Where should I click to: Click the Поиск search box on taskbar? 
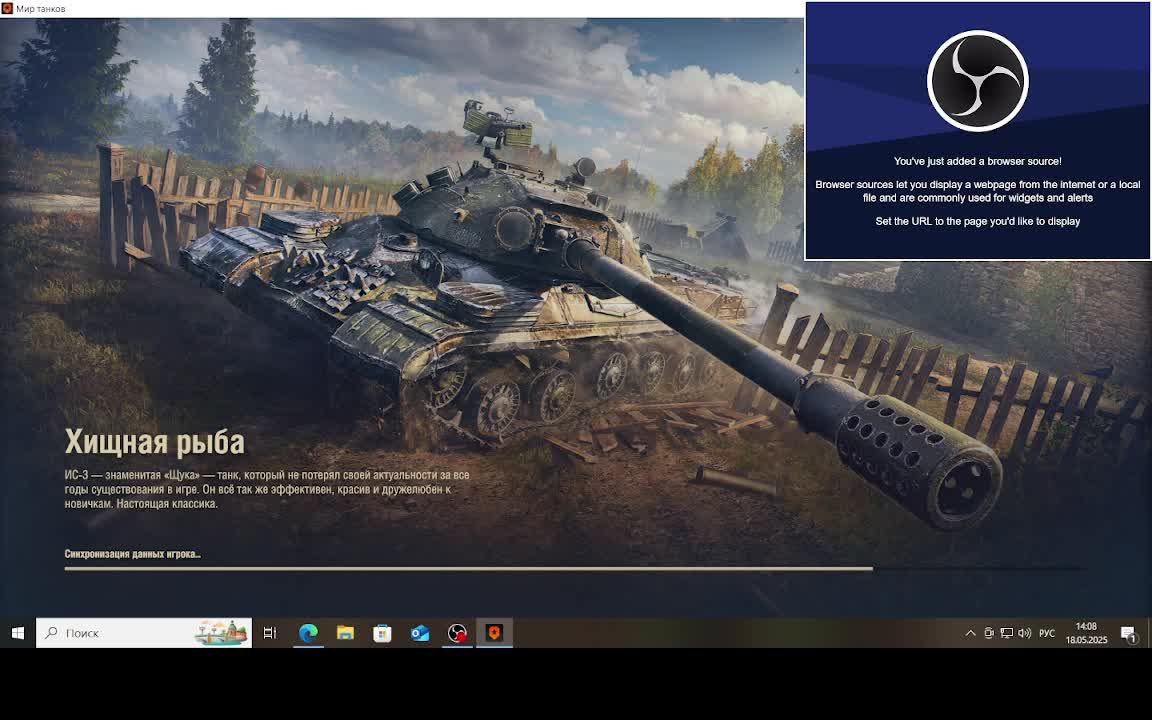pos(144,633)
